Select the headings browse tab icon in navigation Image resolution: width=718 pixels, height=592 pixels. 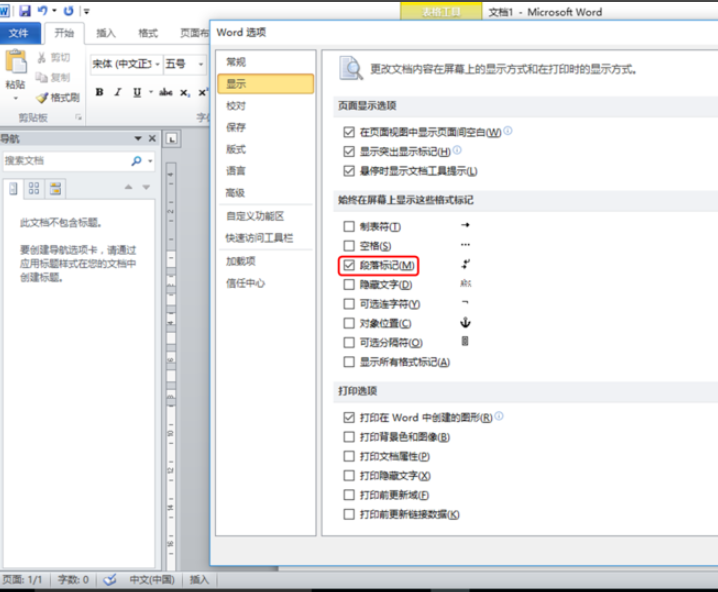(14, 188)
